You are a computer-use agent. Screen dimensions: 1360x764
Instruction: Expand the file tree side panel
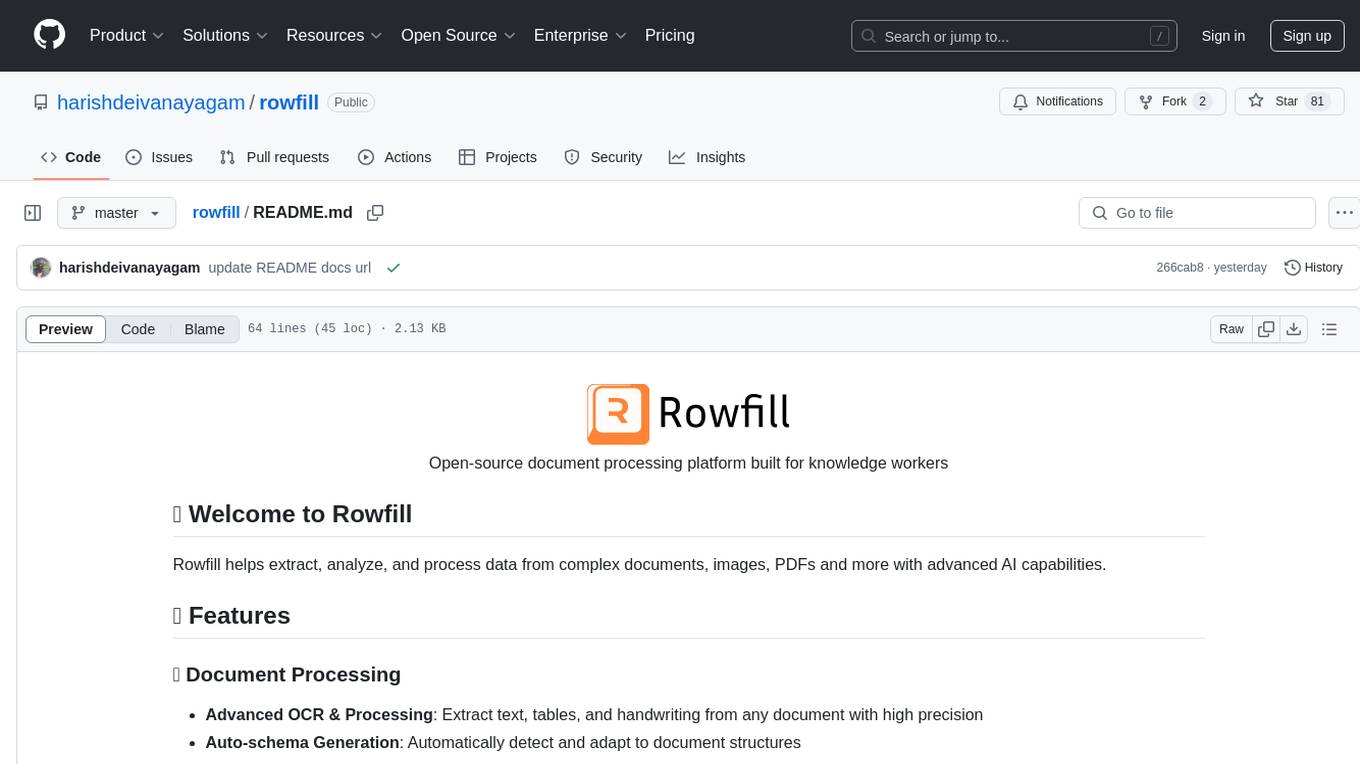point(33,213)
